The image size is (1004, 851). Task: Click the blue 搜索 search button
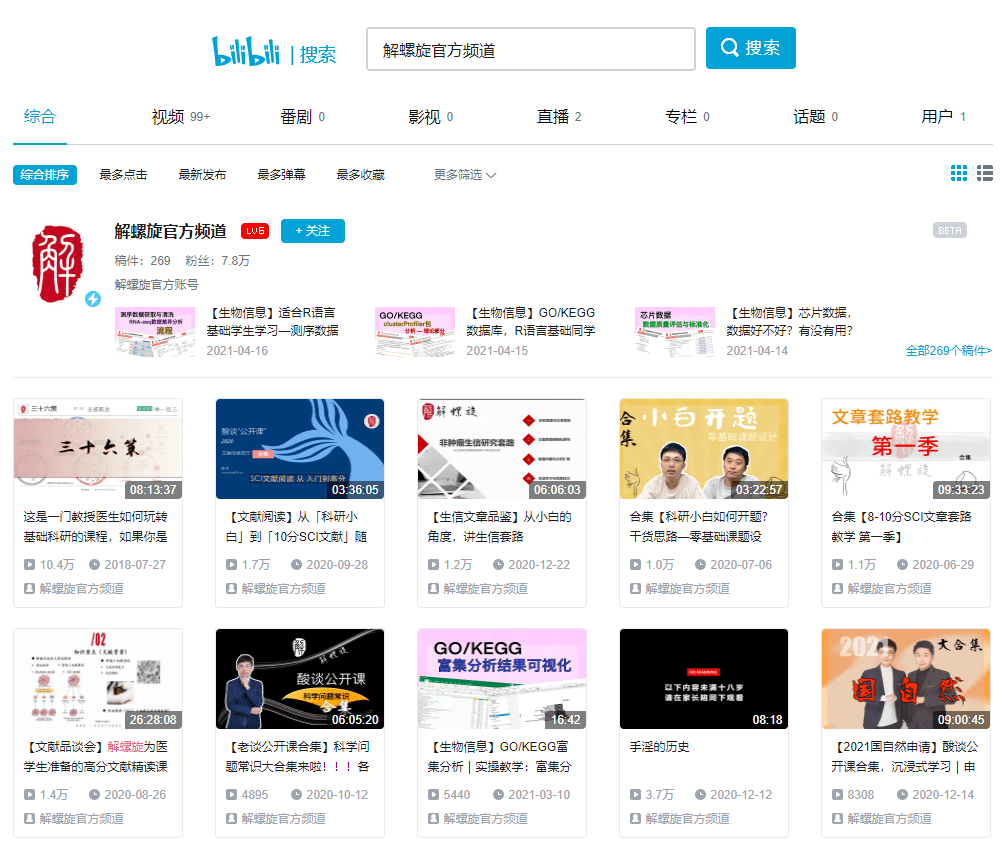click(750, 48)
